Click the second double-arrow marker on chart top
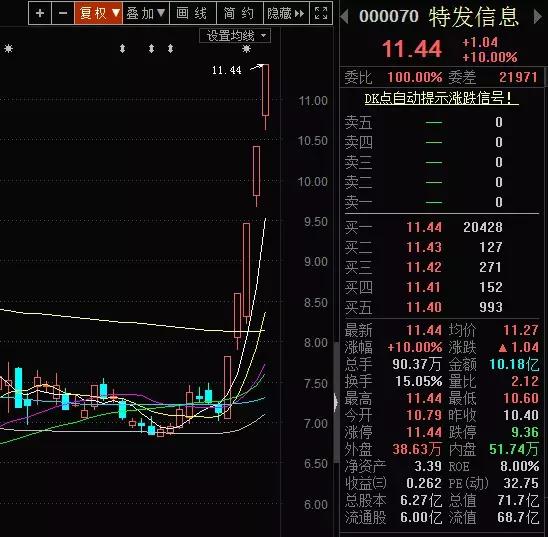This screenshot has height=537, width=548. click(x=151, y=48)
